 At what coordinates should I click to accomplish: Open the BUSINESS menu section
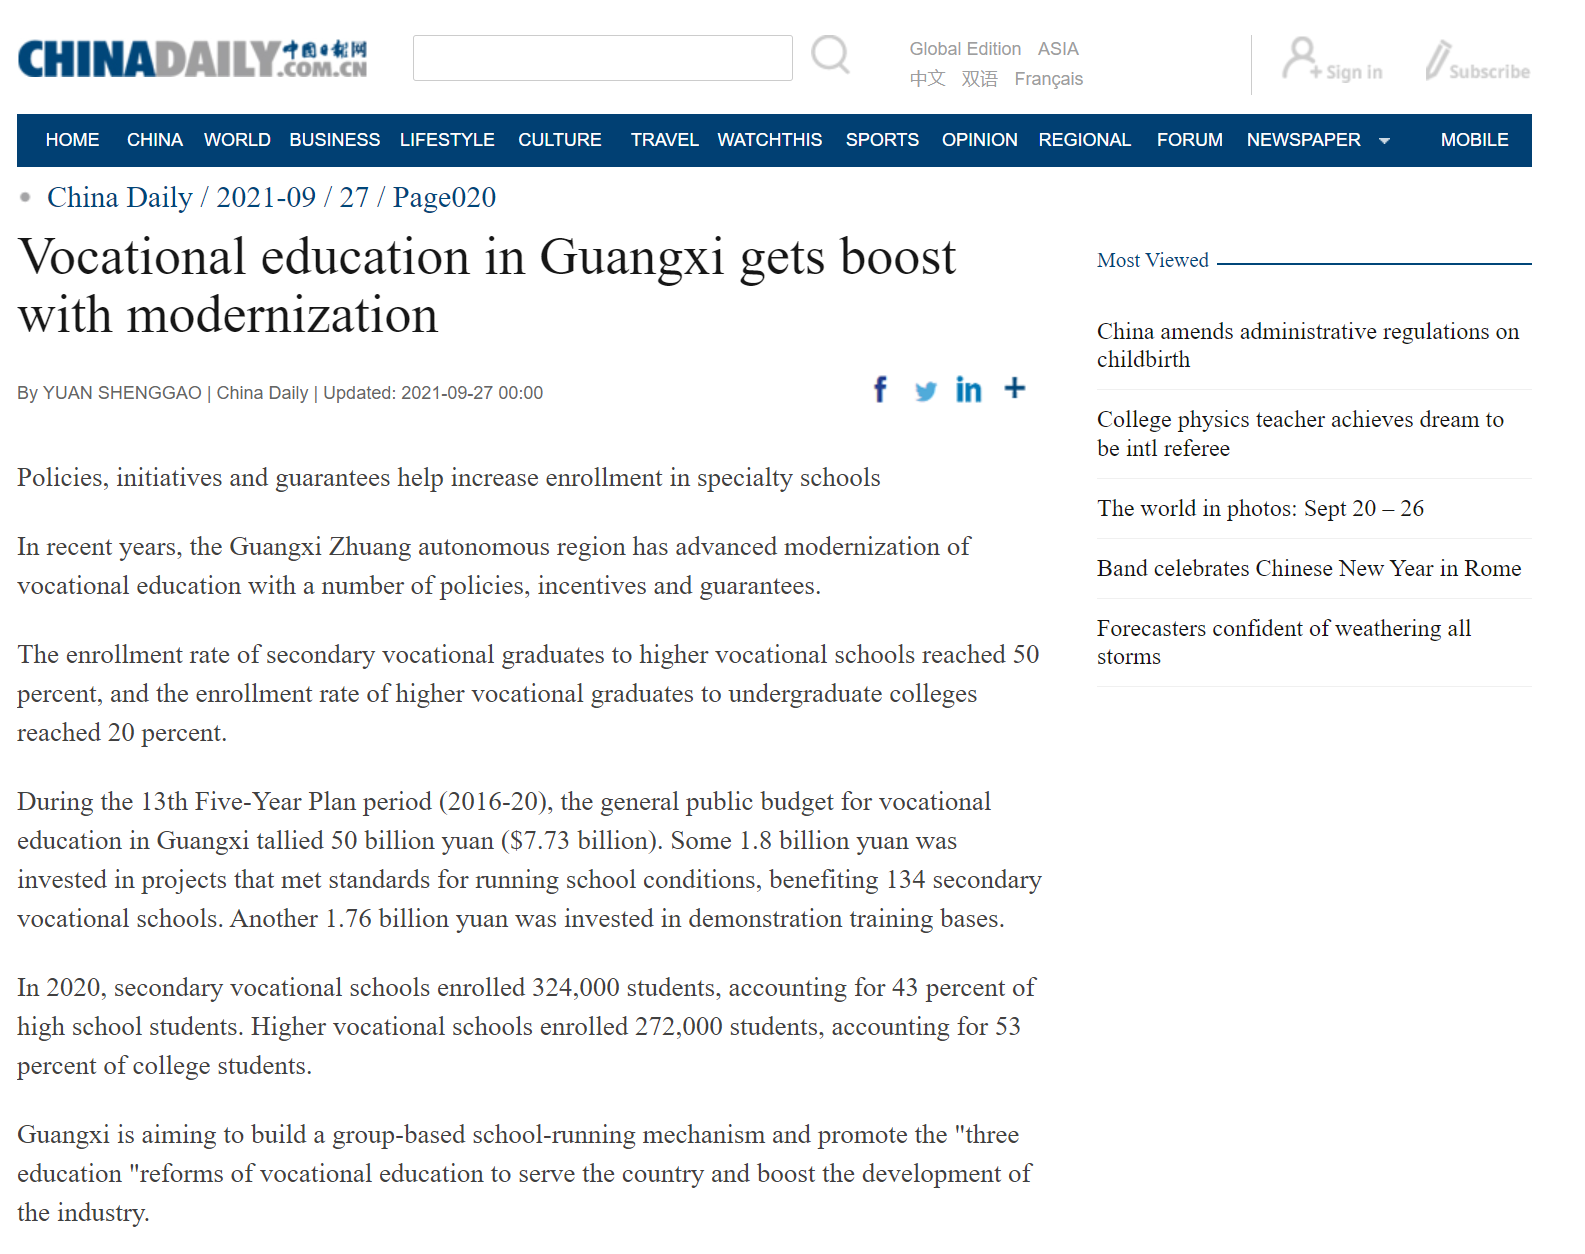point(334,140)
